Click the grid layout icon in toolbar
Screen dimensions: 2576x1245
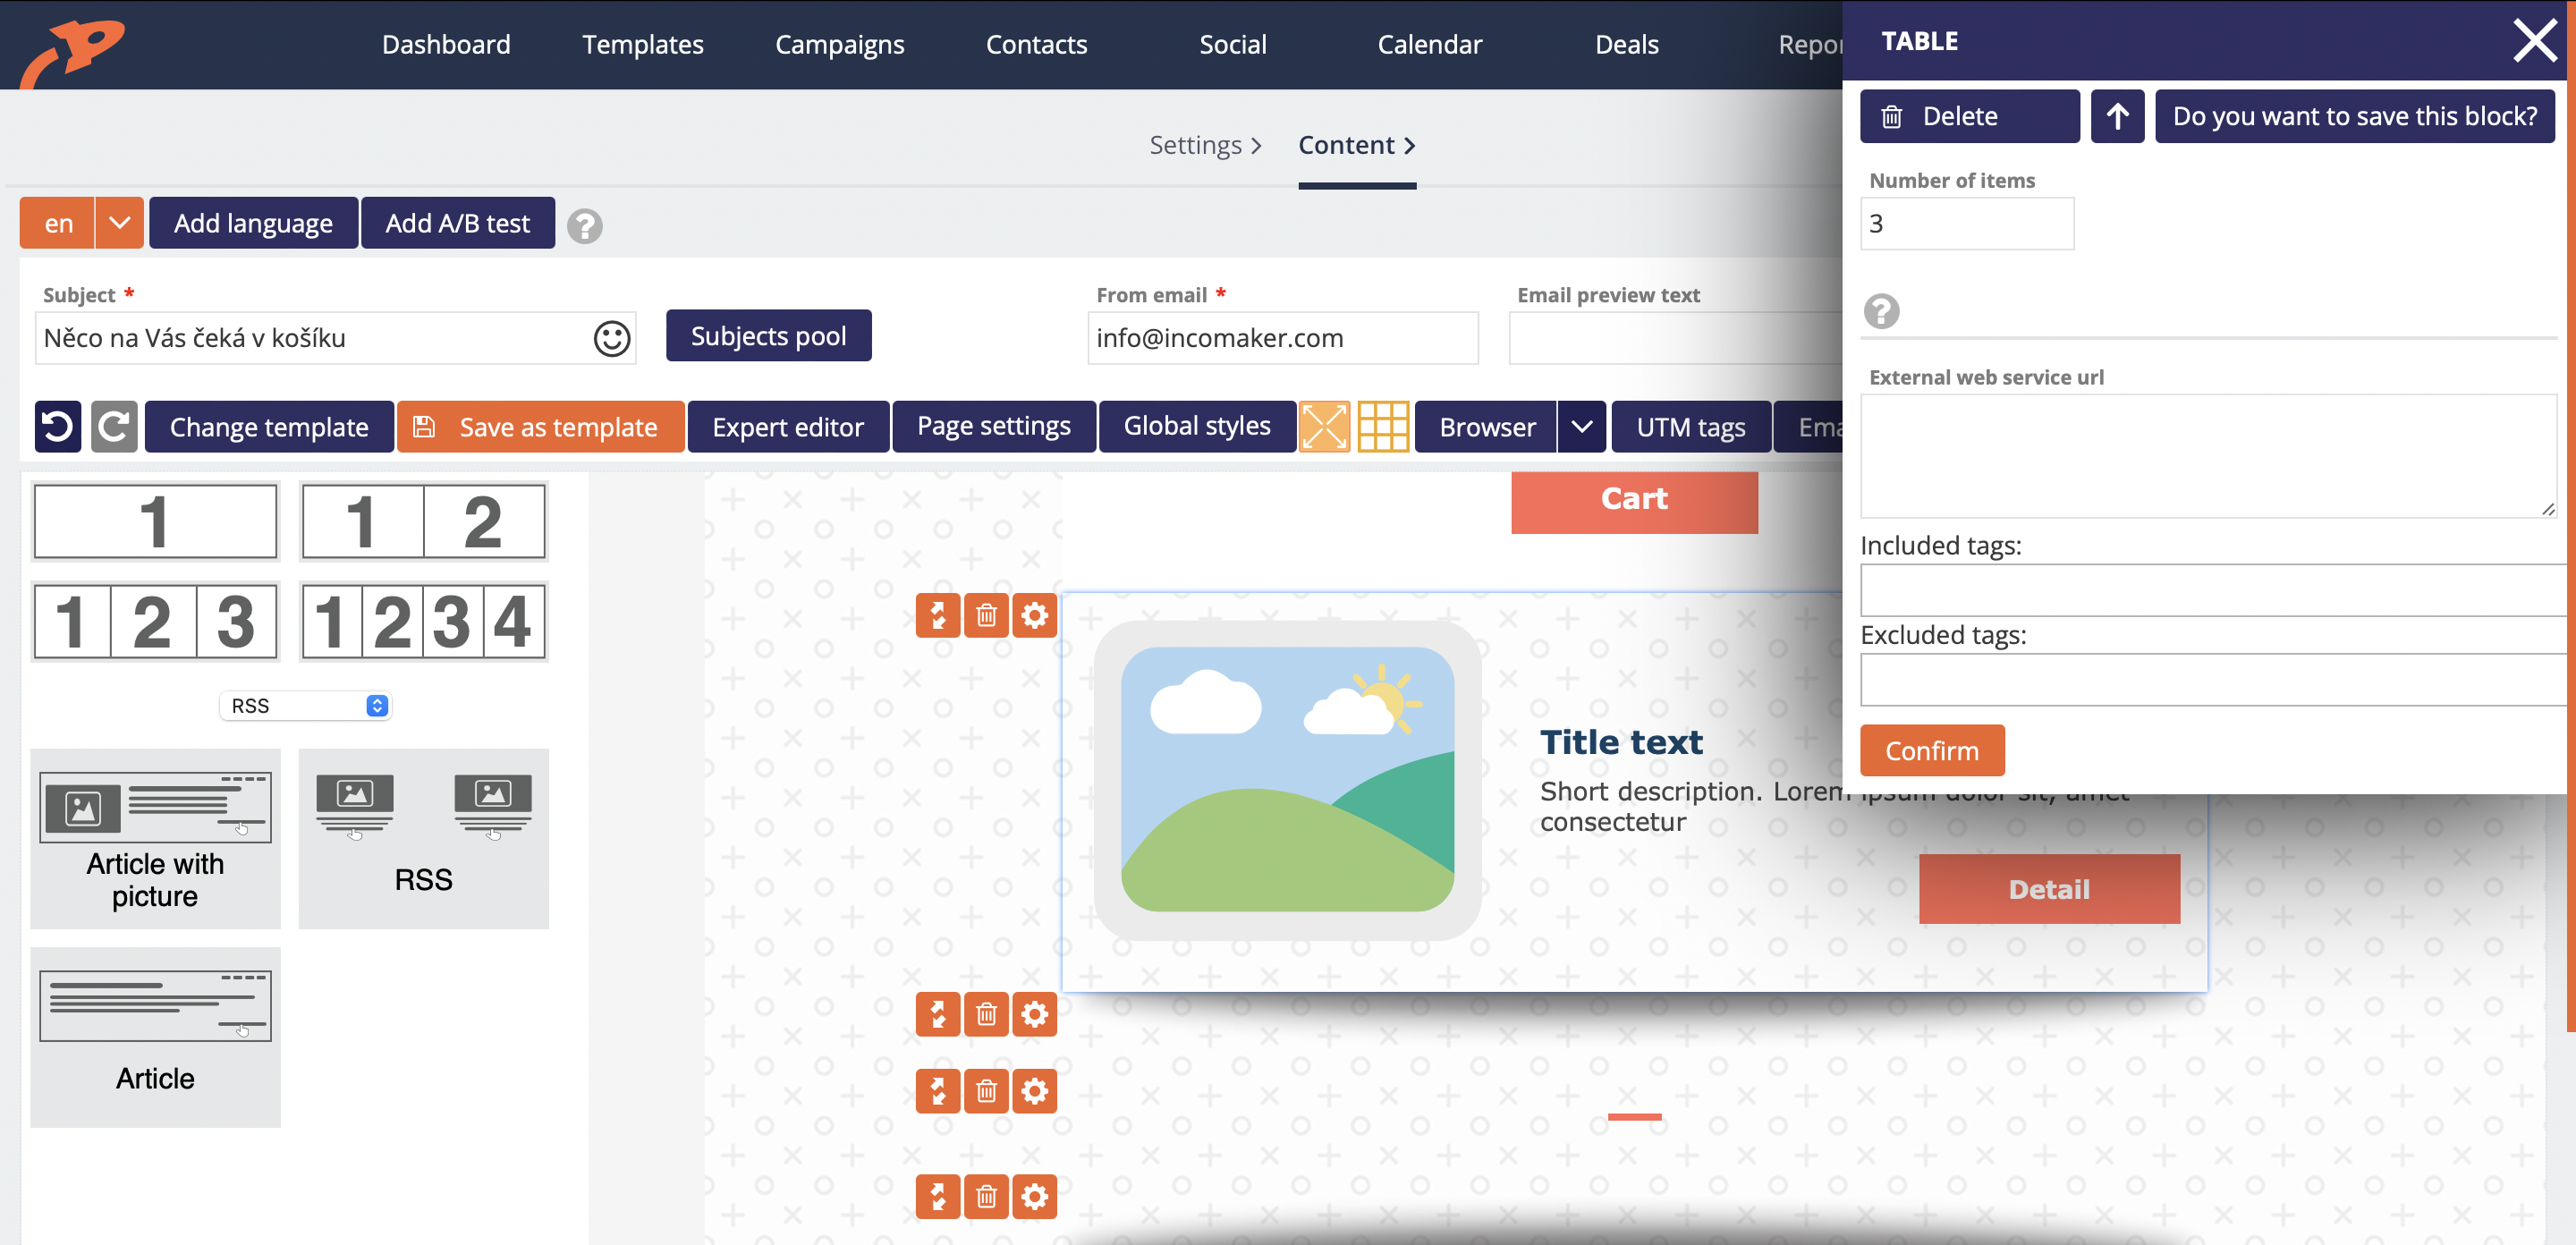coord(1380,427)
